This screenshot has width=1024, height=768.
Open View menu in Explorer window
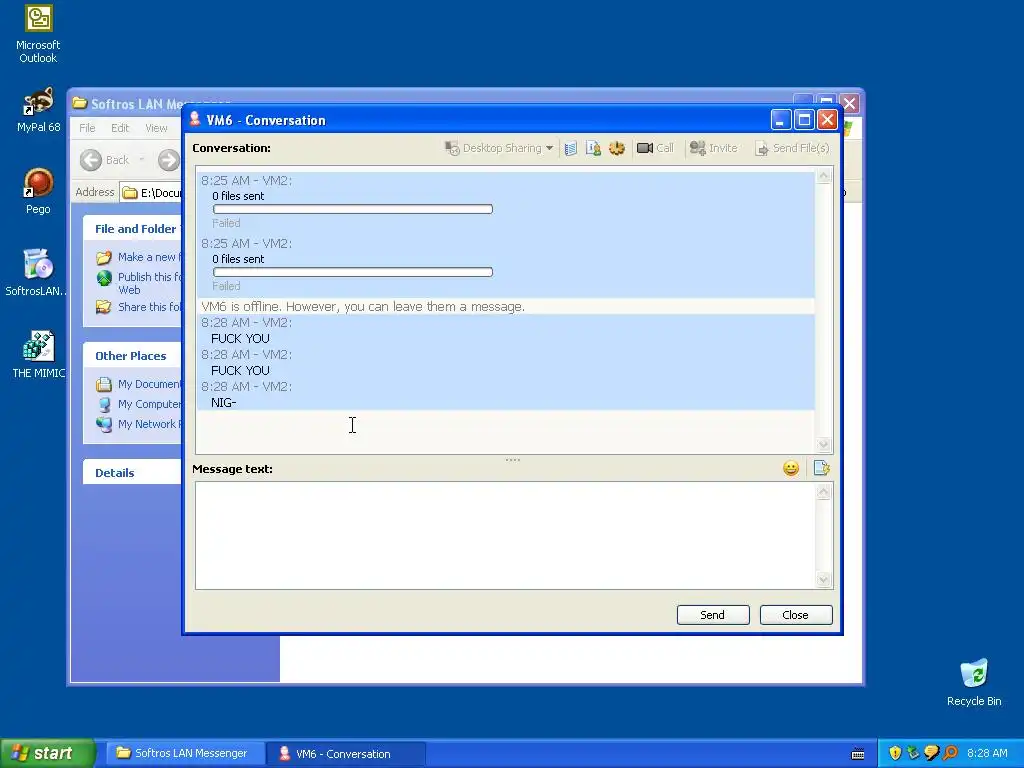point(156,128)
